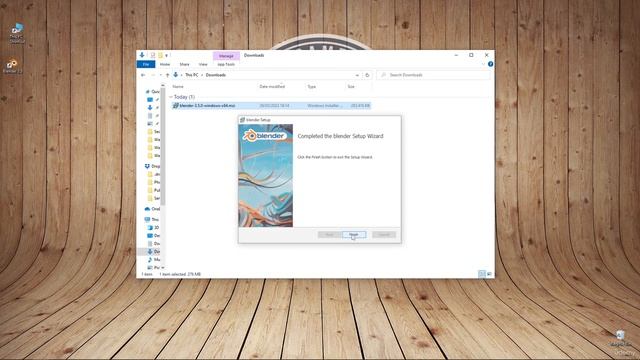Image resolution: width=640 pixels, height=360 pixels.
Task: Click the New folder quick access icon
Action: (x=160, y=55)
